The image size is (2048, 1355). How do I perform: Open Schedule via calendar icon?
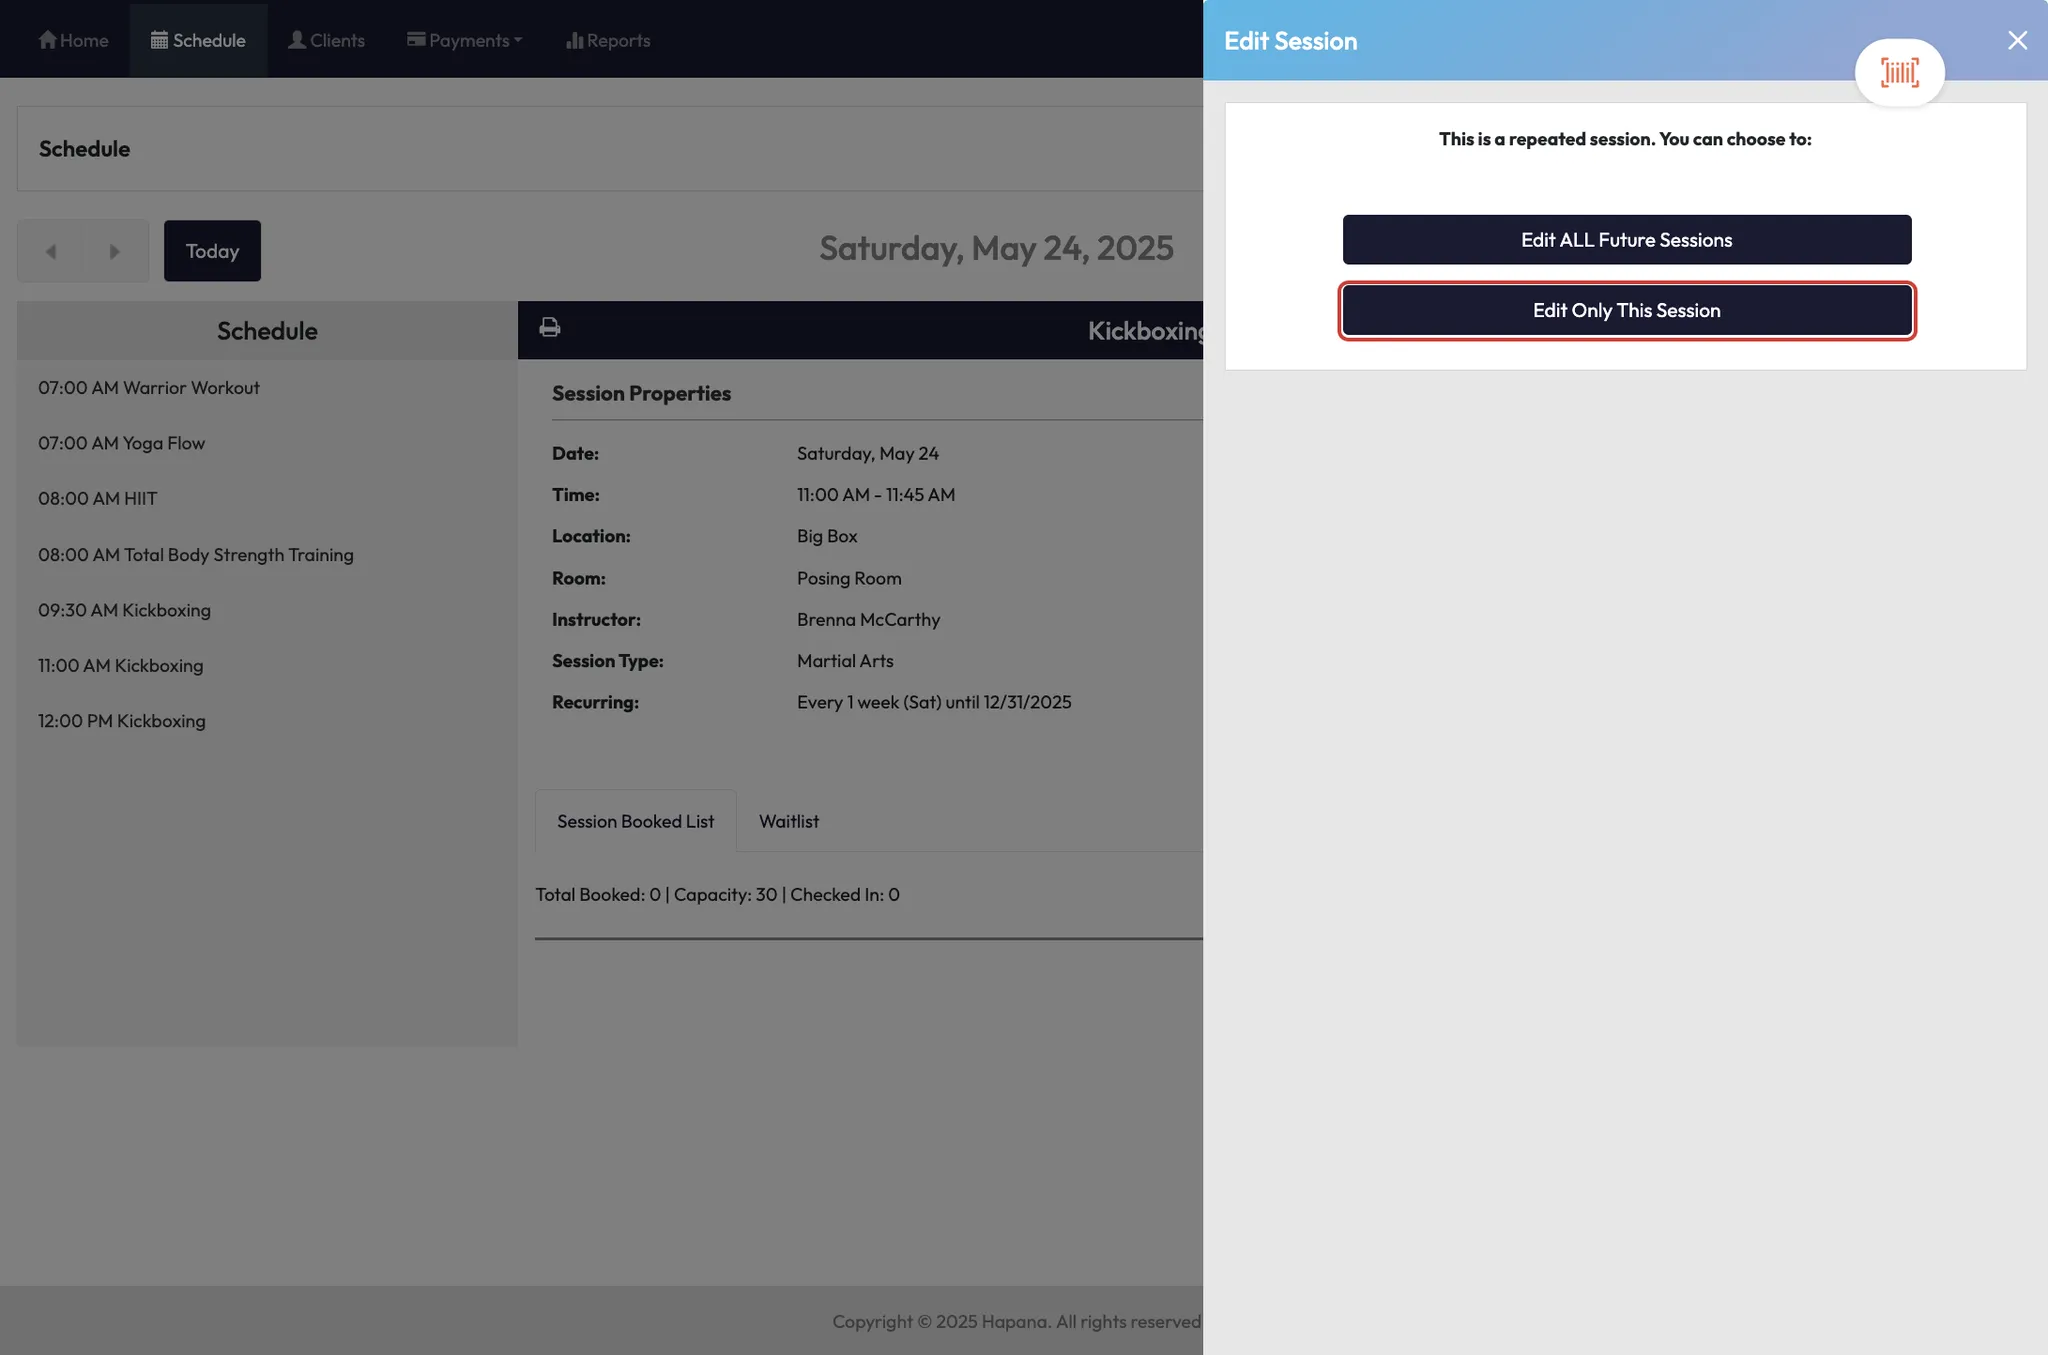click(159, 40)
